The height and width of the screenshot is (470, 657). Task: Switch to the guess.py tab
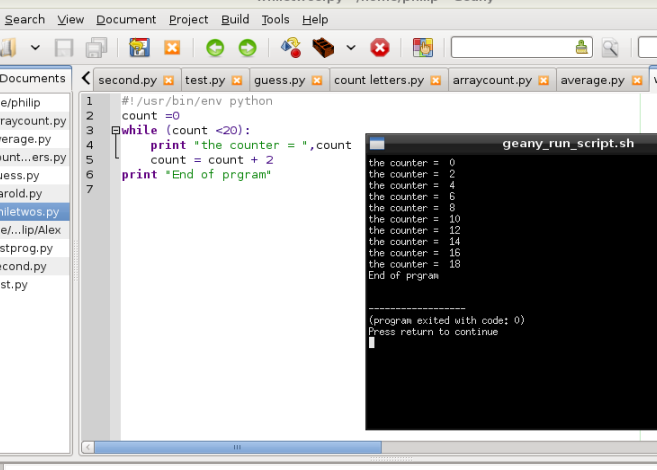278,79
